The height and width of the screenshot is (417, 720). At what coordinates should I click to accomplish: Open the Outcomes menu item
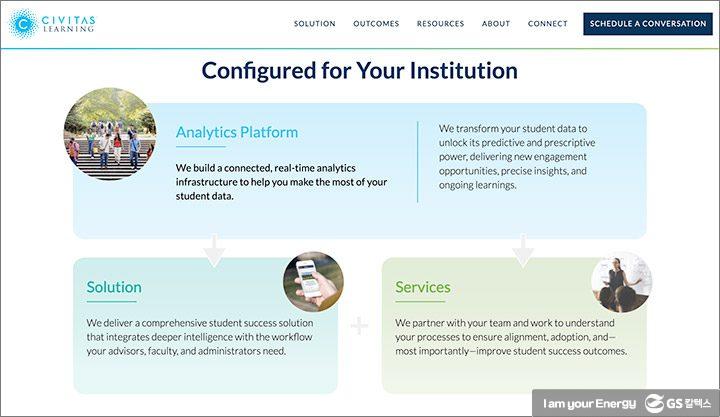click(376, 24)
